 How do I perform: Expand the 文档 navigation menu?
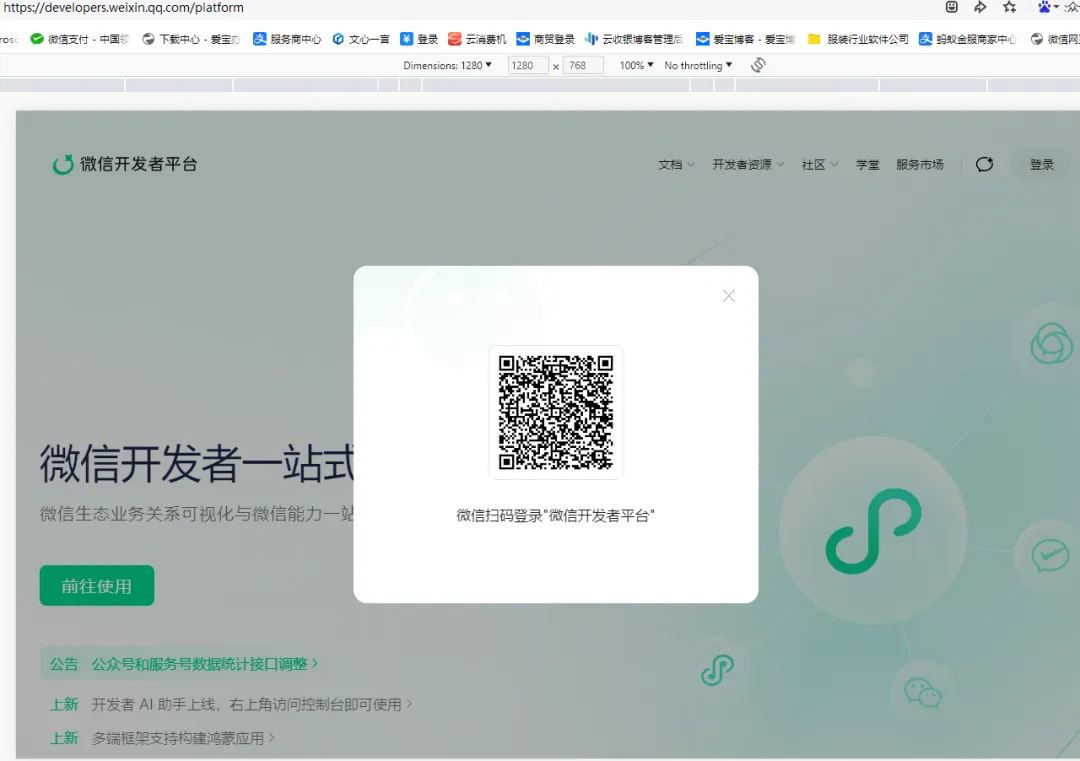(x=676, y=165)
